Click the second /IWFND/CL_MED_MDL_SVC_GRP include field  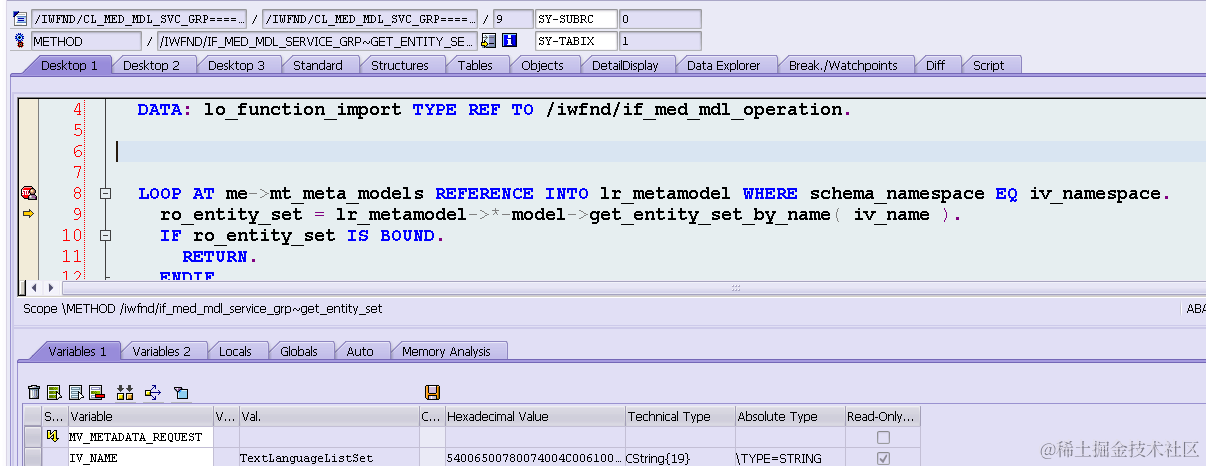click(x=369, y=19)
